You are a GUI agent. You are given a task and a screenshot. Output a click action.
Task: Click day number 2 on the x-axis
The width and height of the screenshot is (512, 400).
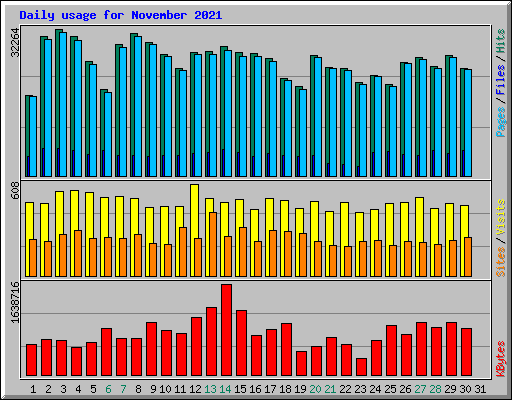(48, 389)
